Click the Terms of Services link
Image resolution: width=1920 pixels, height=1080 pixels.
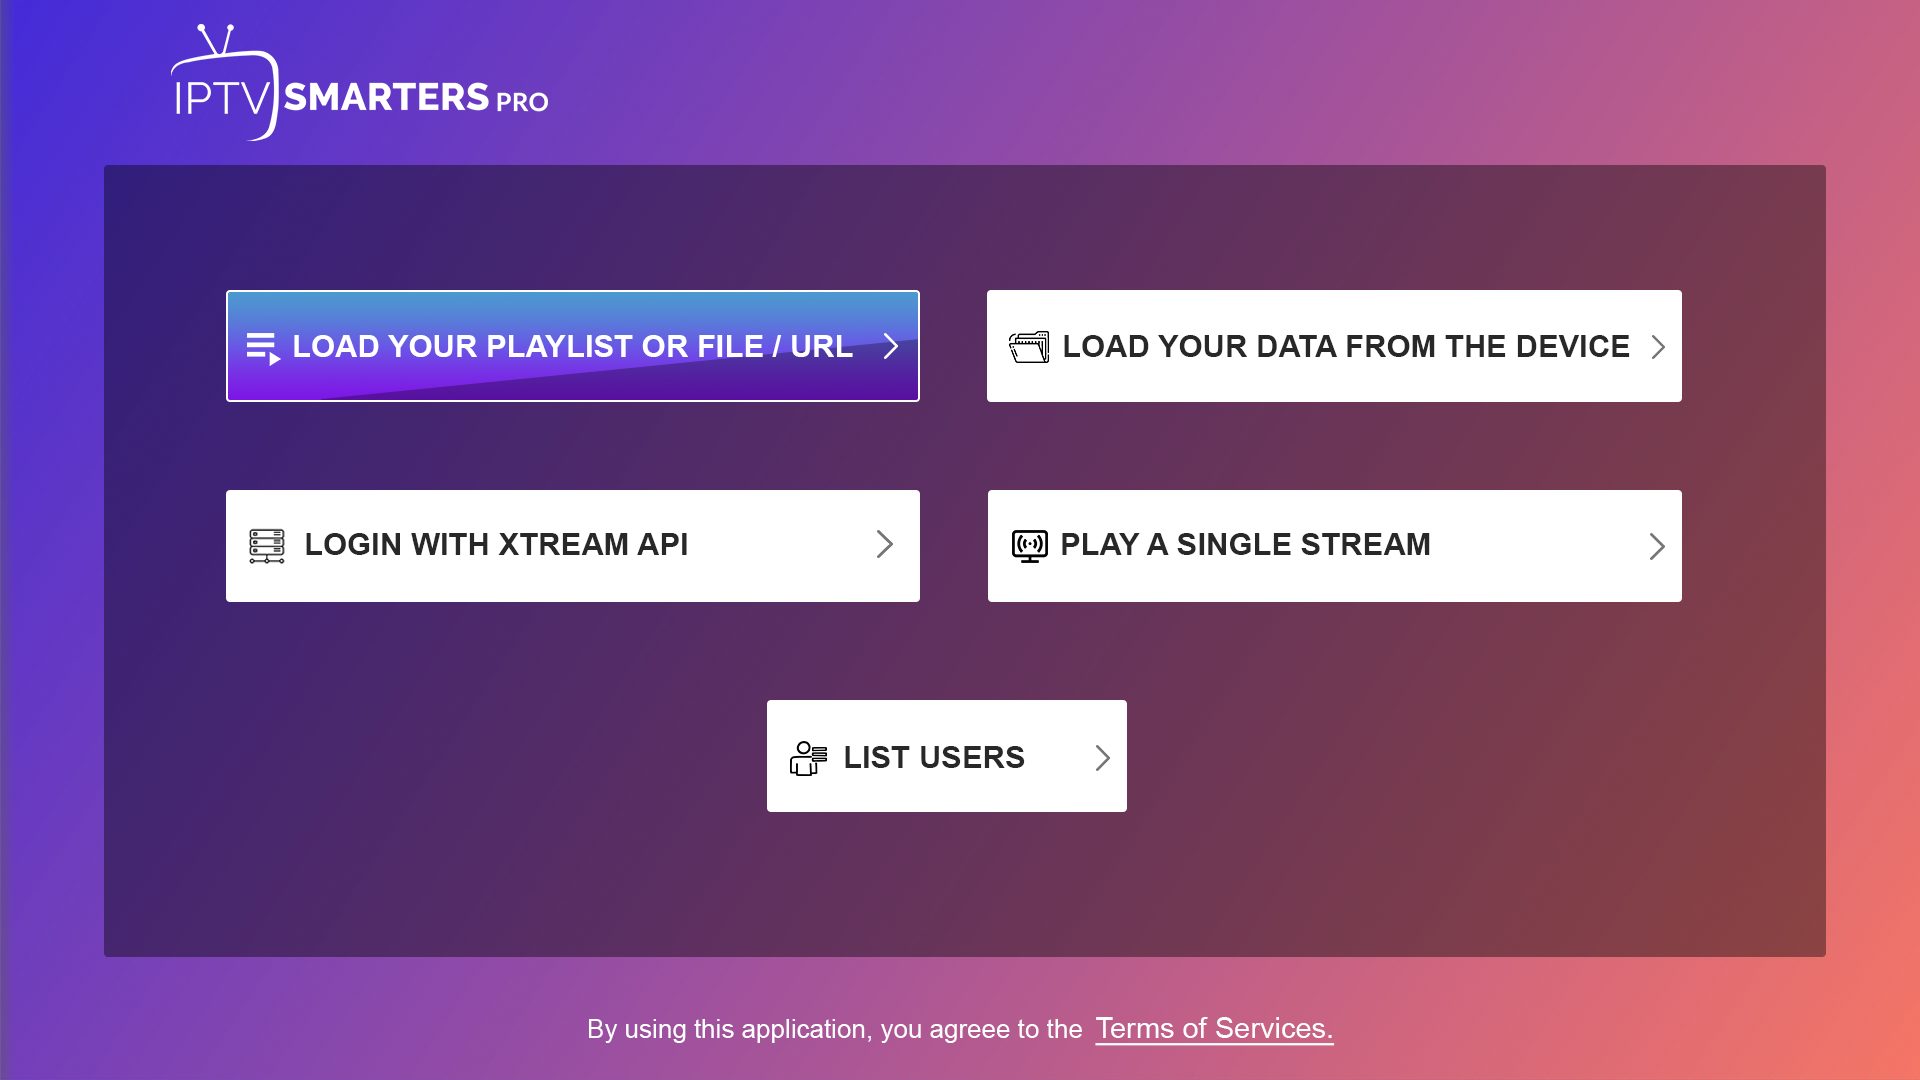1213,1029
